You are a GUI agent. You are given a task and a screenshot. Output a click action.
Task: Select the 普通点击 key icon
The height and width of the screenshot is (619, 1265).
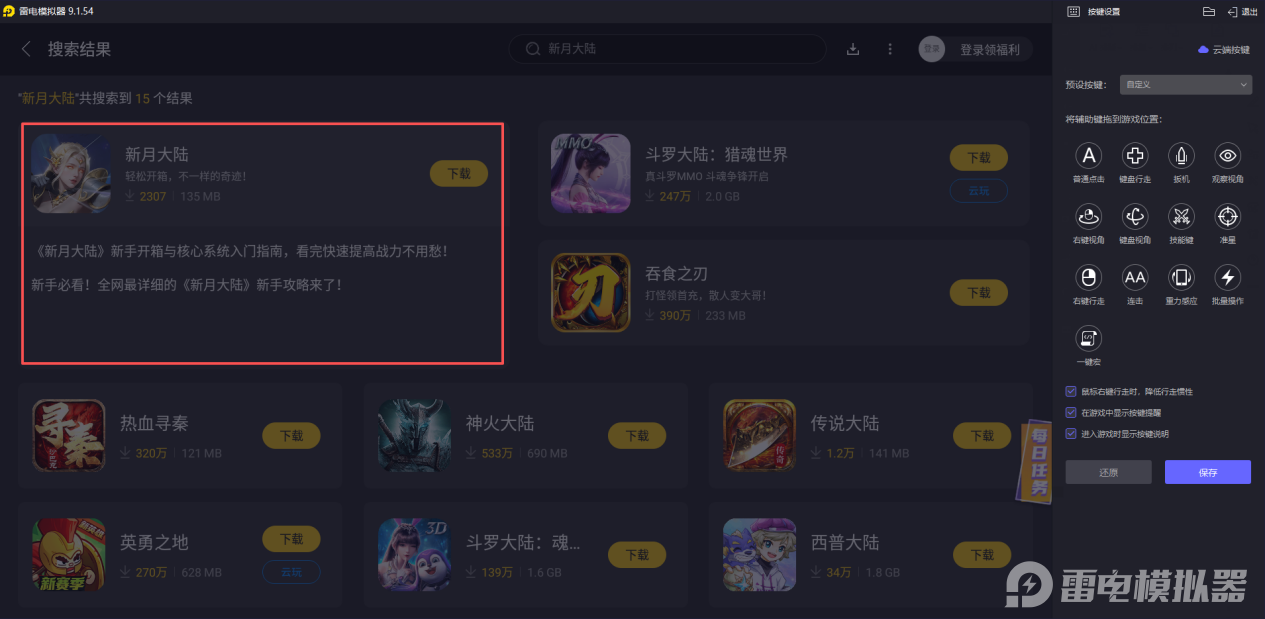pos(1088,155)
